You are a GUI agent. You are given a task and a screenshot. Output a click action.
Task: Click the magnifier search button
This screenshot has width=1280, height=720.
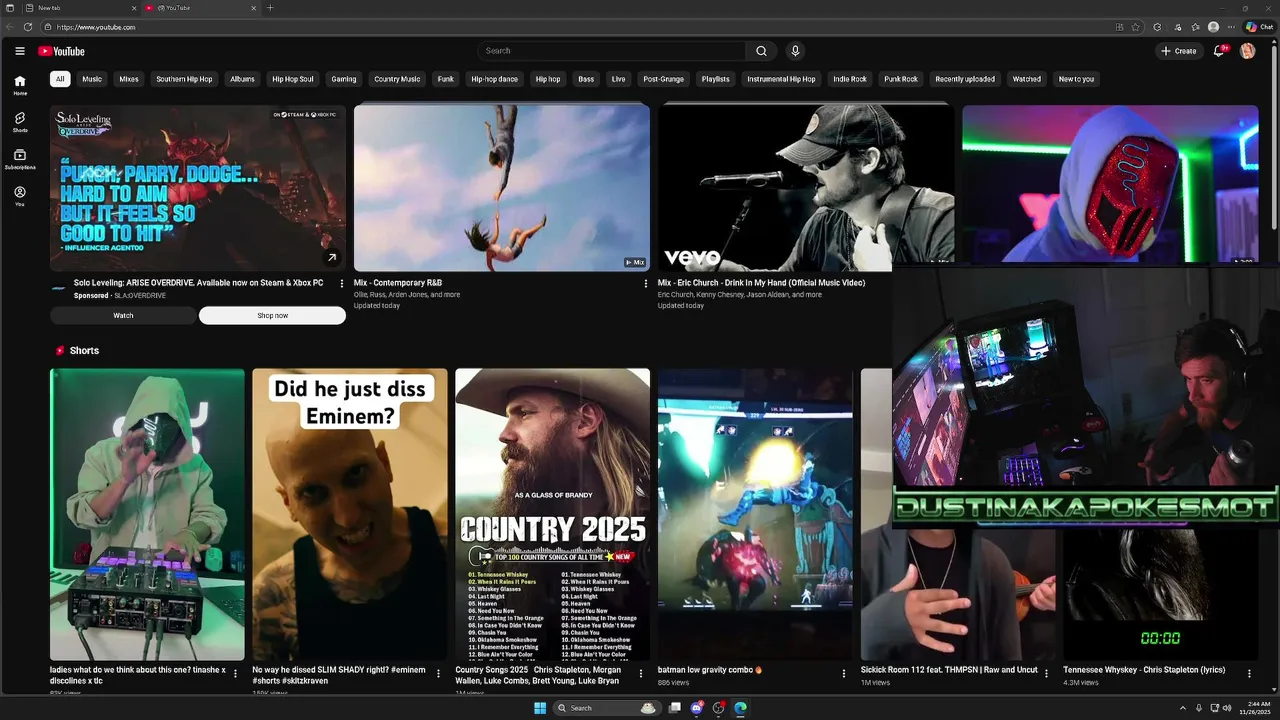click(x=761, y=51)
